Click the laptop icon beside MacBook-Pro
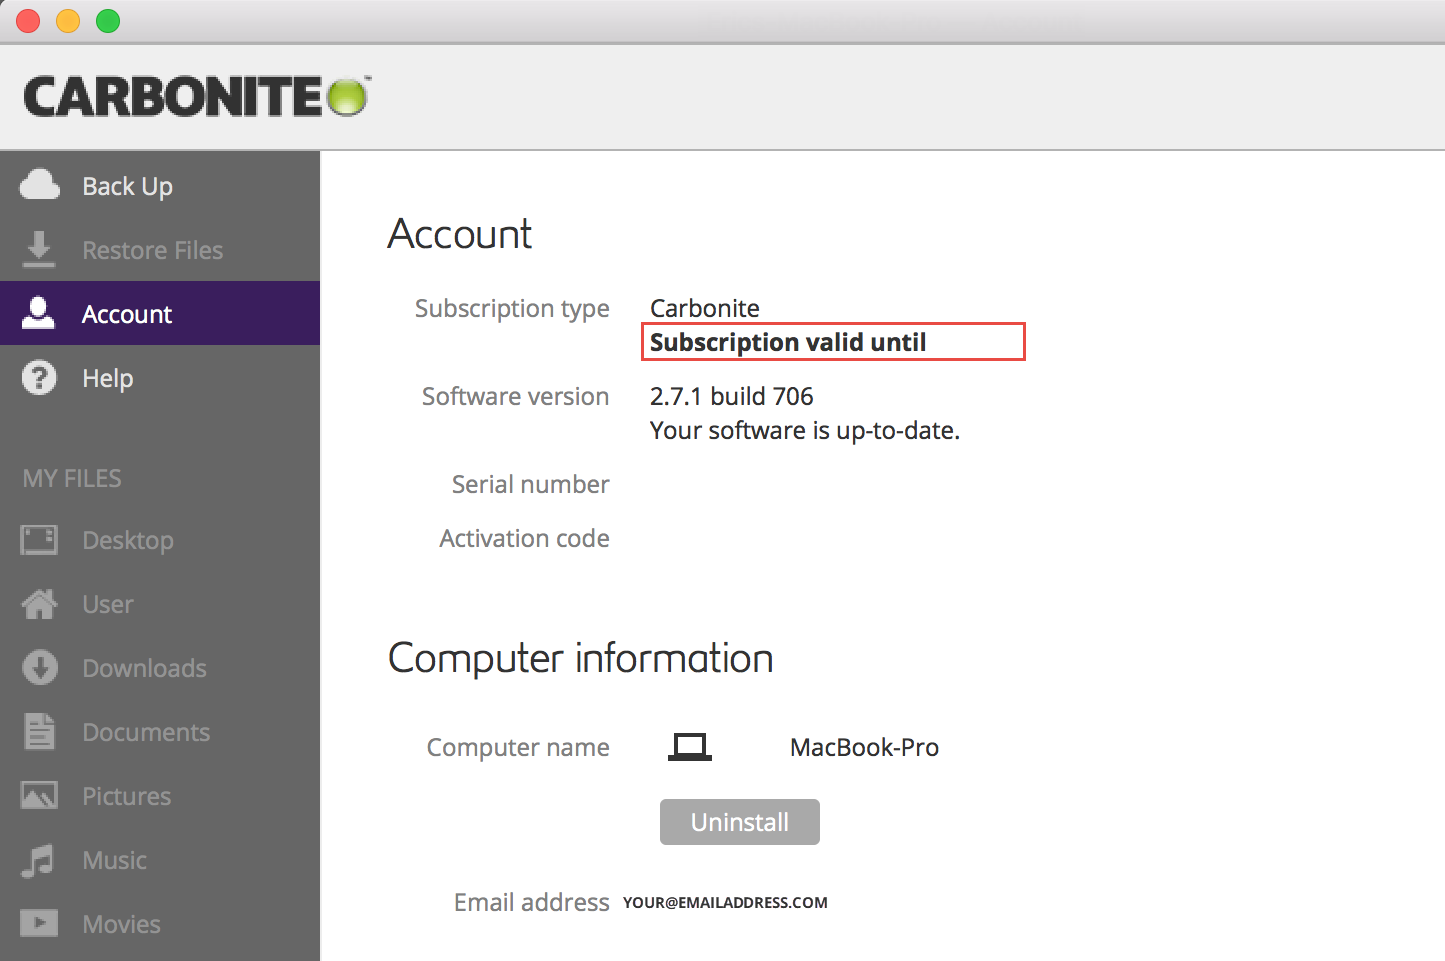The width and height of the screenshot is (1445, 961). point(690,746)
